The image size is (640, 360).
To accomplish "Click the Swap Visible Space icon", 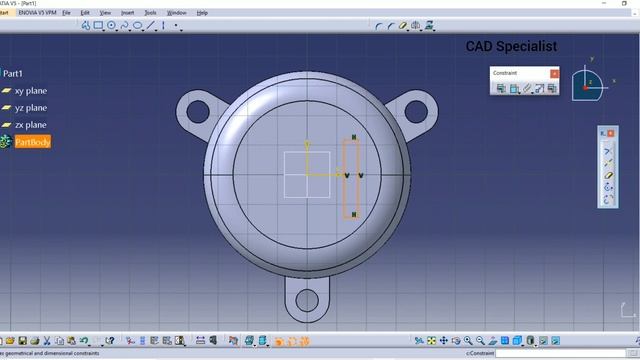I will click(556, 340).
